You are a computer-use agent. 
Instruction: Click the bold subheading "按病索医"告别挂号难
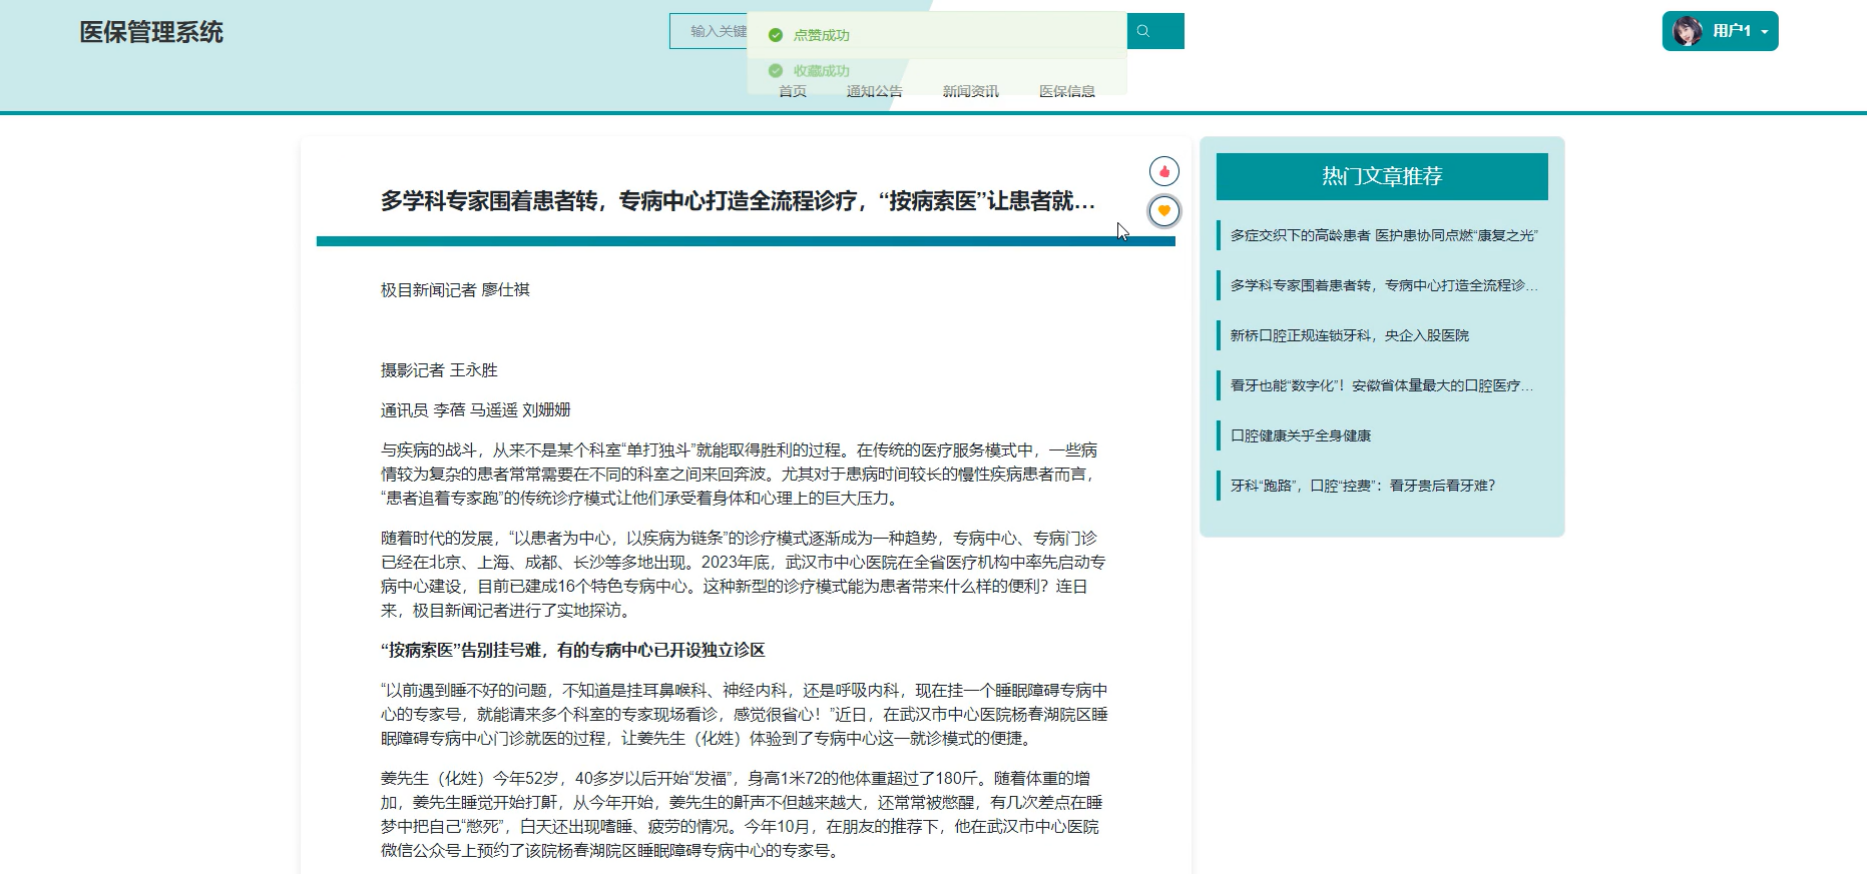pyautogui.click(x=573, y=650)
